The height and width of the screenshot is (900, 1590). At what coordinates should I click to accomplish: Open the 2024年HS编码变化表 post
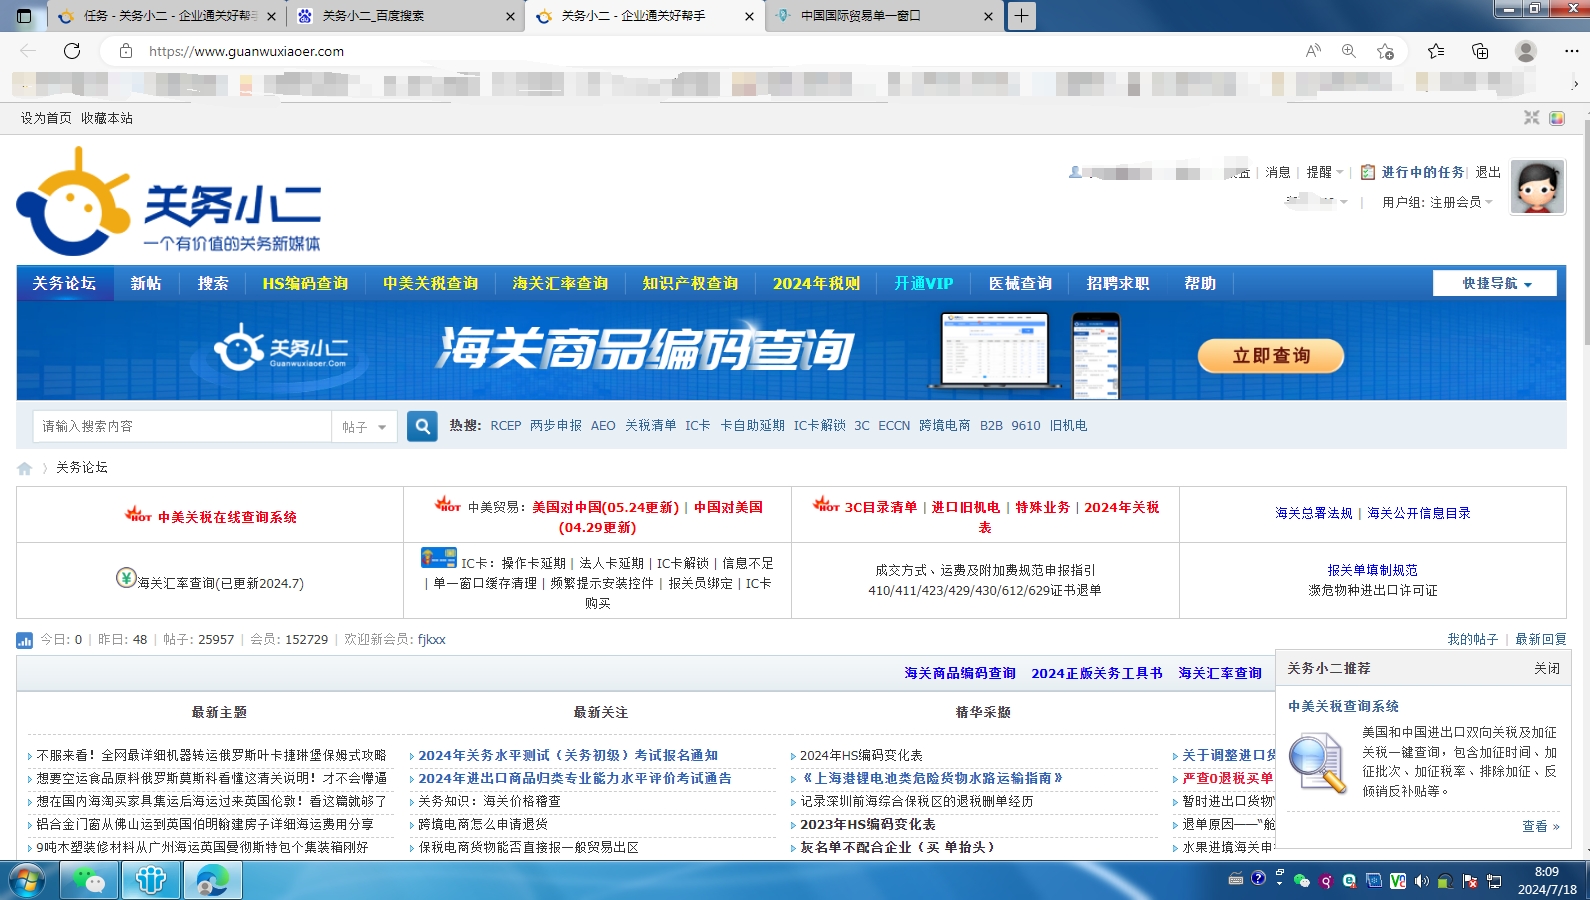pos(861,755)
